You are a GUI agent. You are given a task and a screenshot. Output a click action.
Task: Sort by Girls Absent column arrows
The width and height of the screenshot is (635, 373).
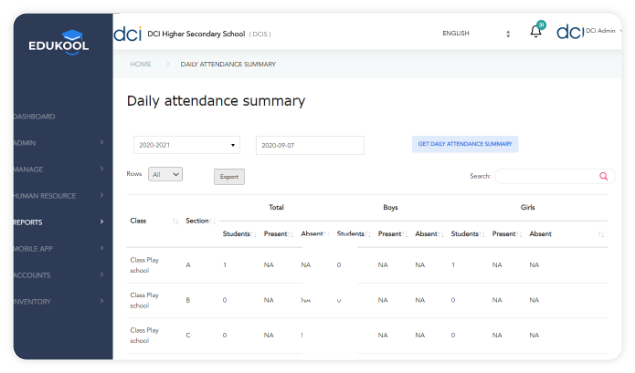point(601,234)
